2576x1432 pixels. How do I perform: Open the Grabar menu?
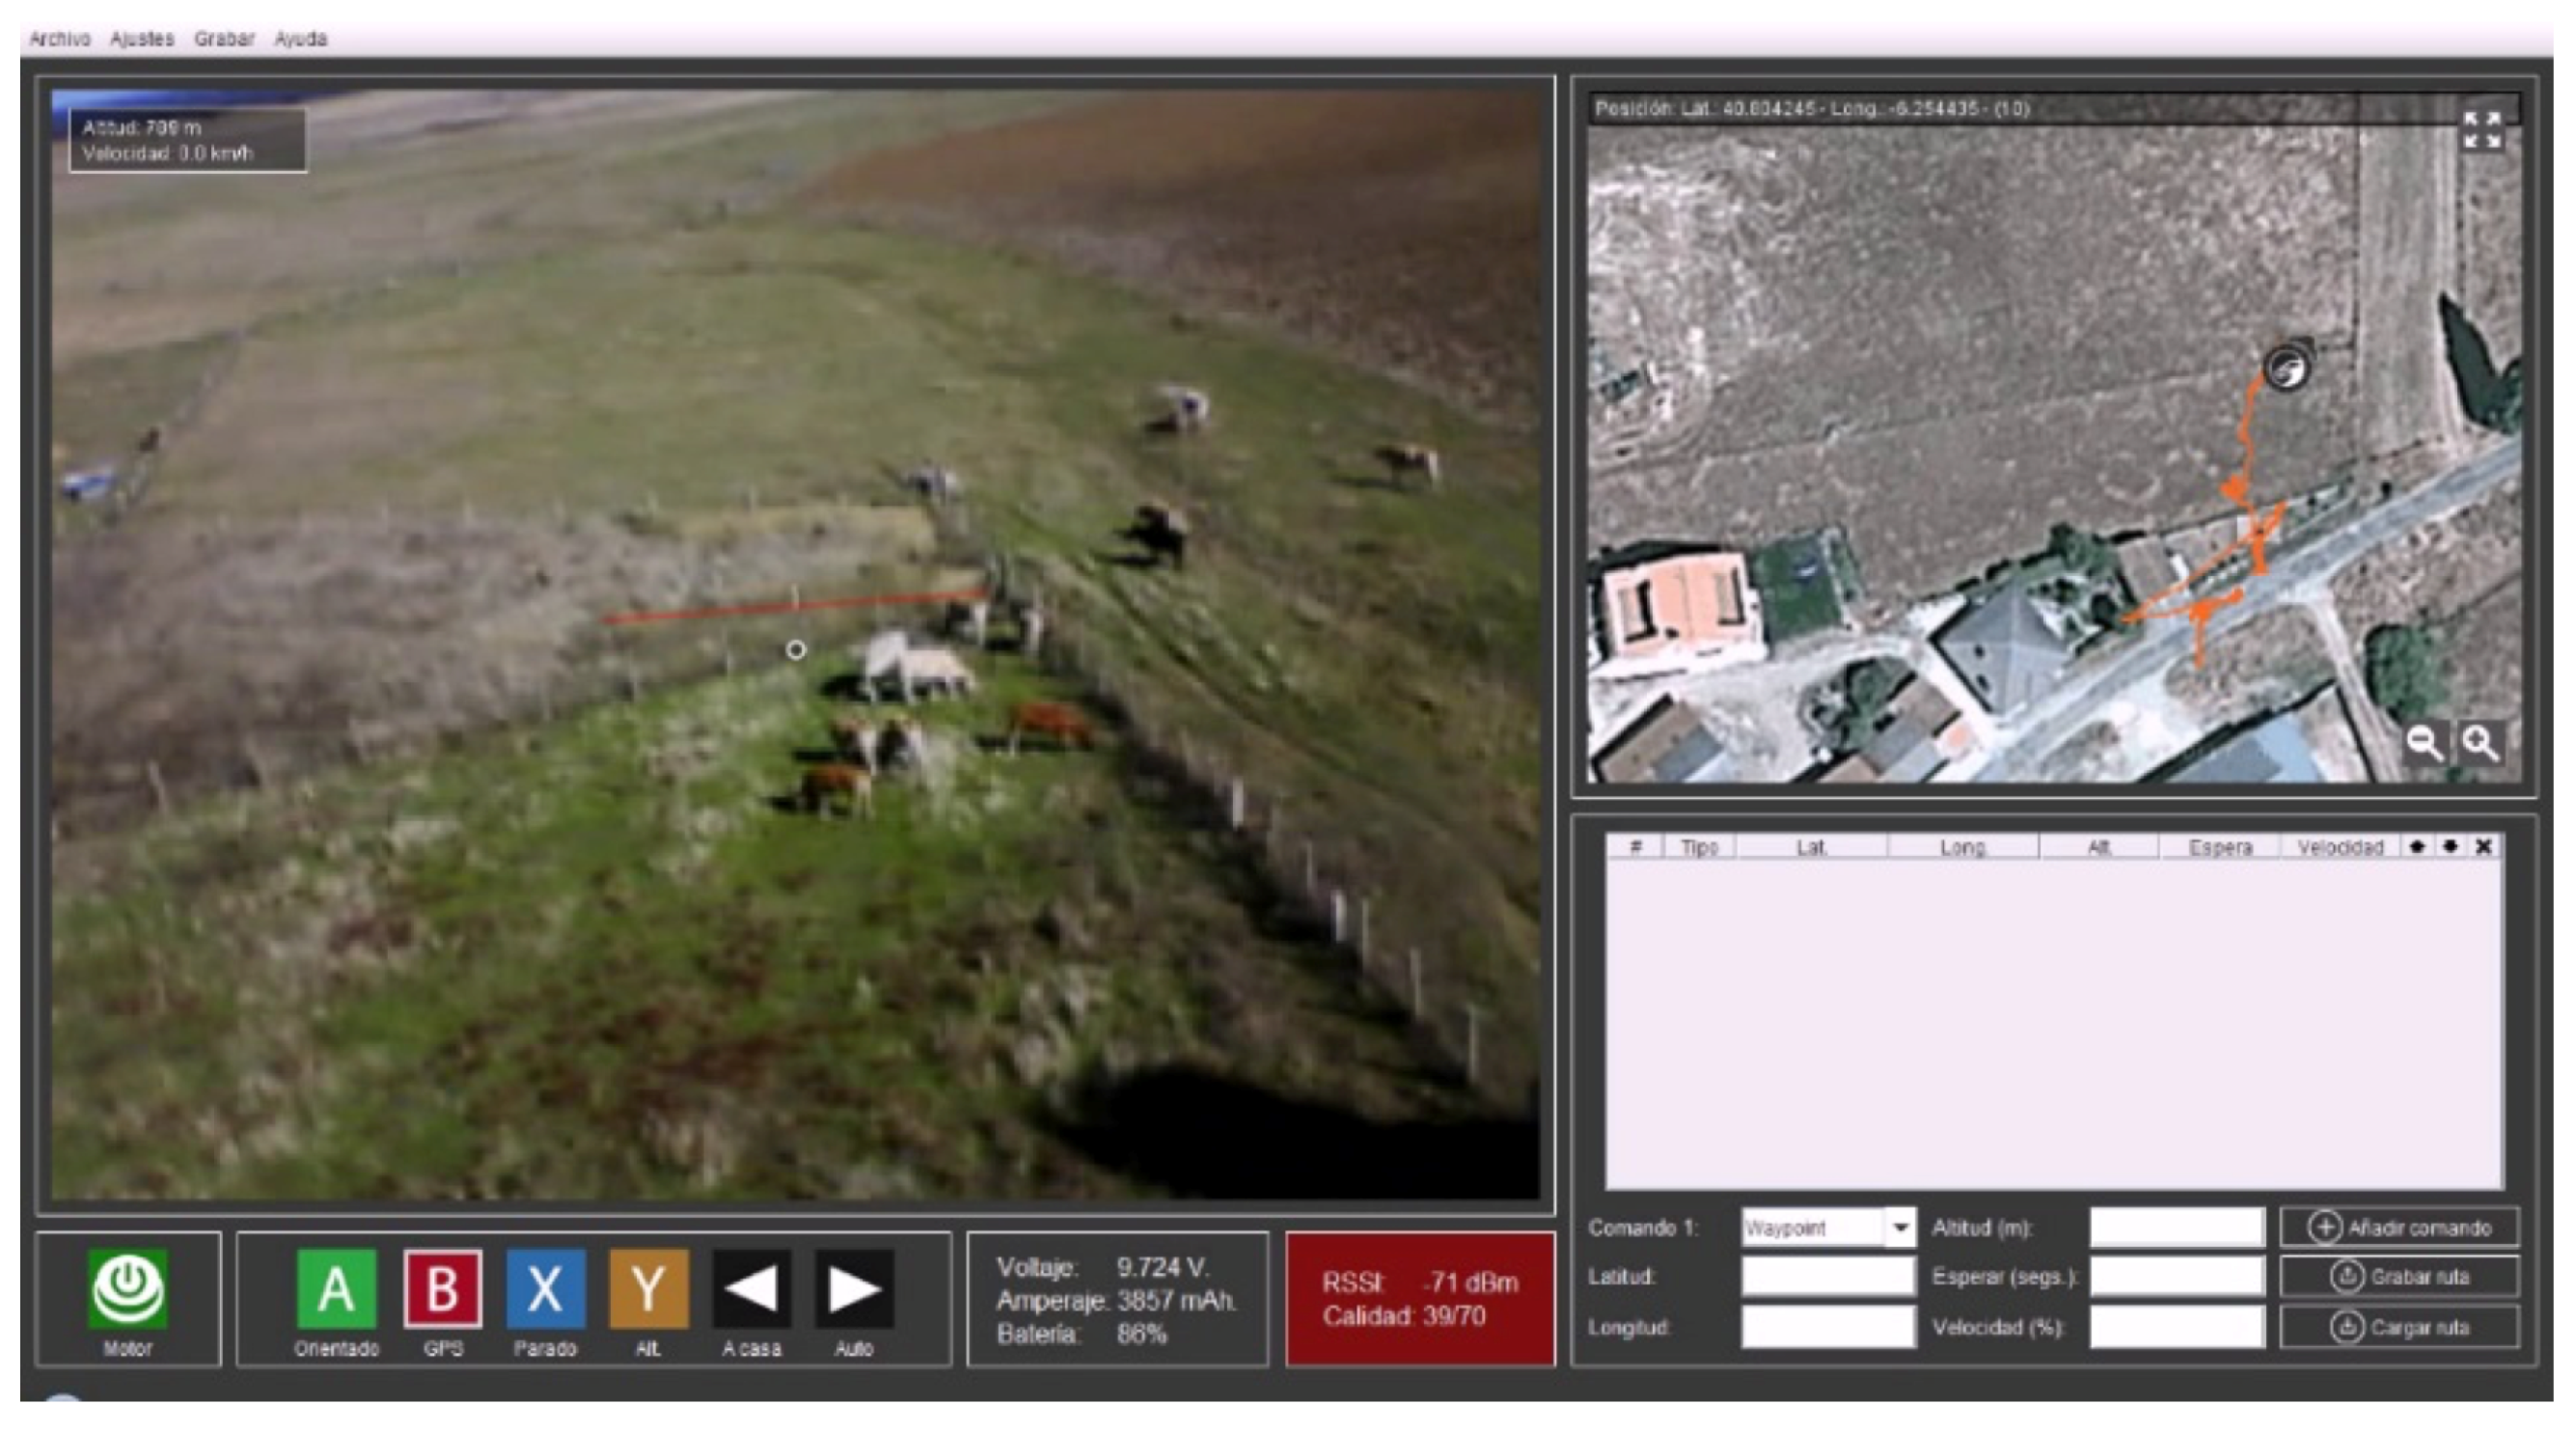[x=224, y=39]
